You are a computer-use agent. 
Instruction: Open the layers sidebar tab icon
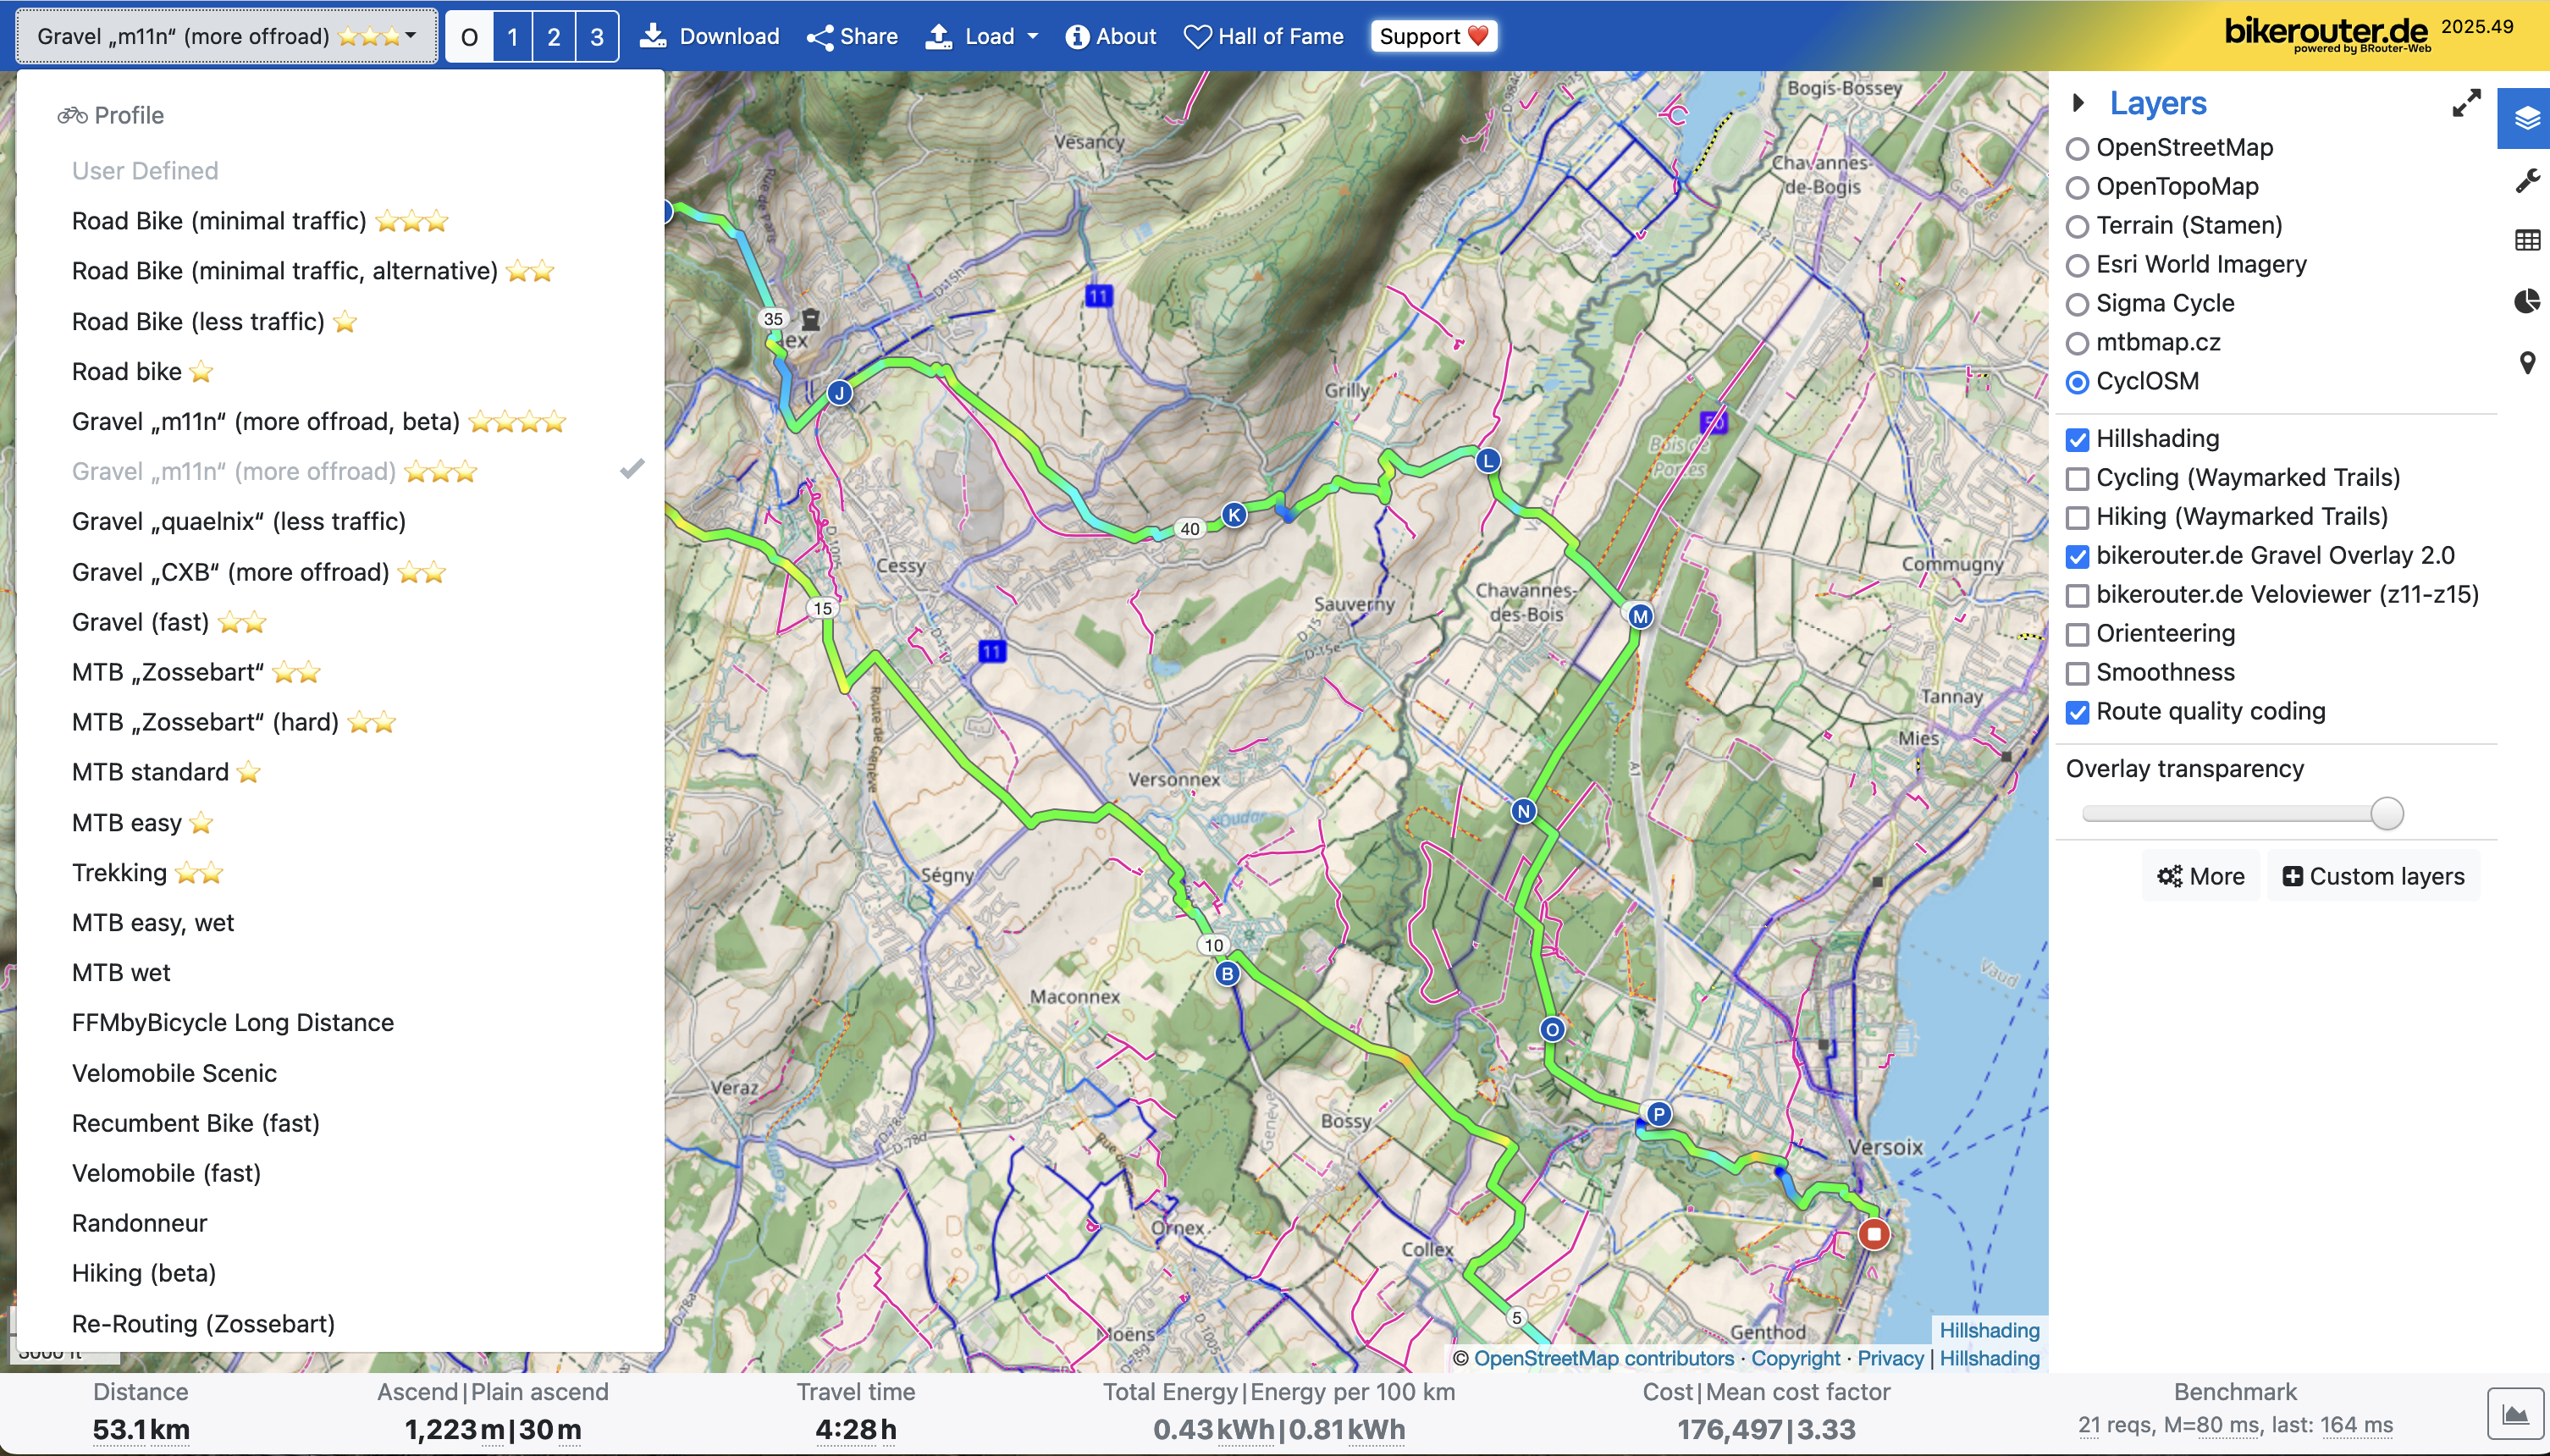[x=2526, y=119]
